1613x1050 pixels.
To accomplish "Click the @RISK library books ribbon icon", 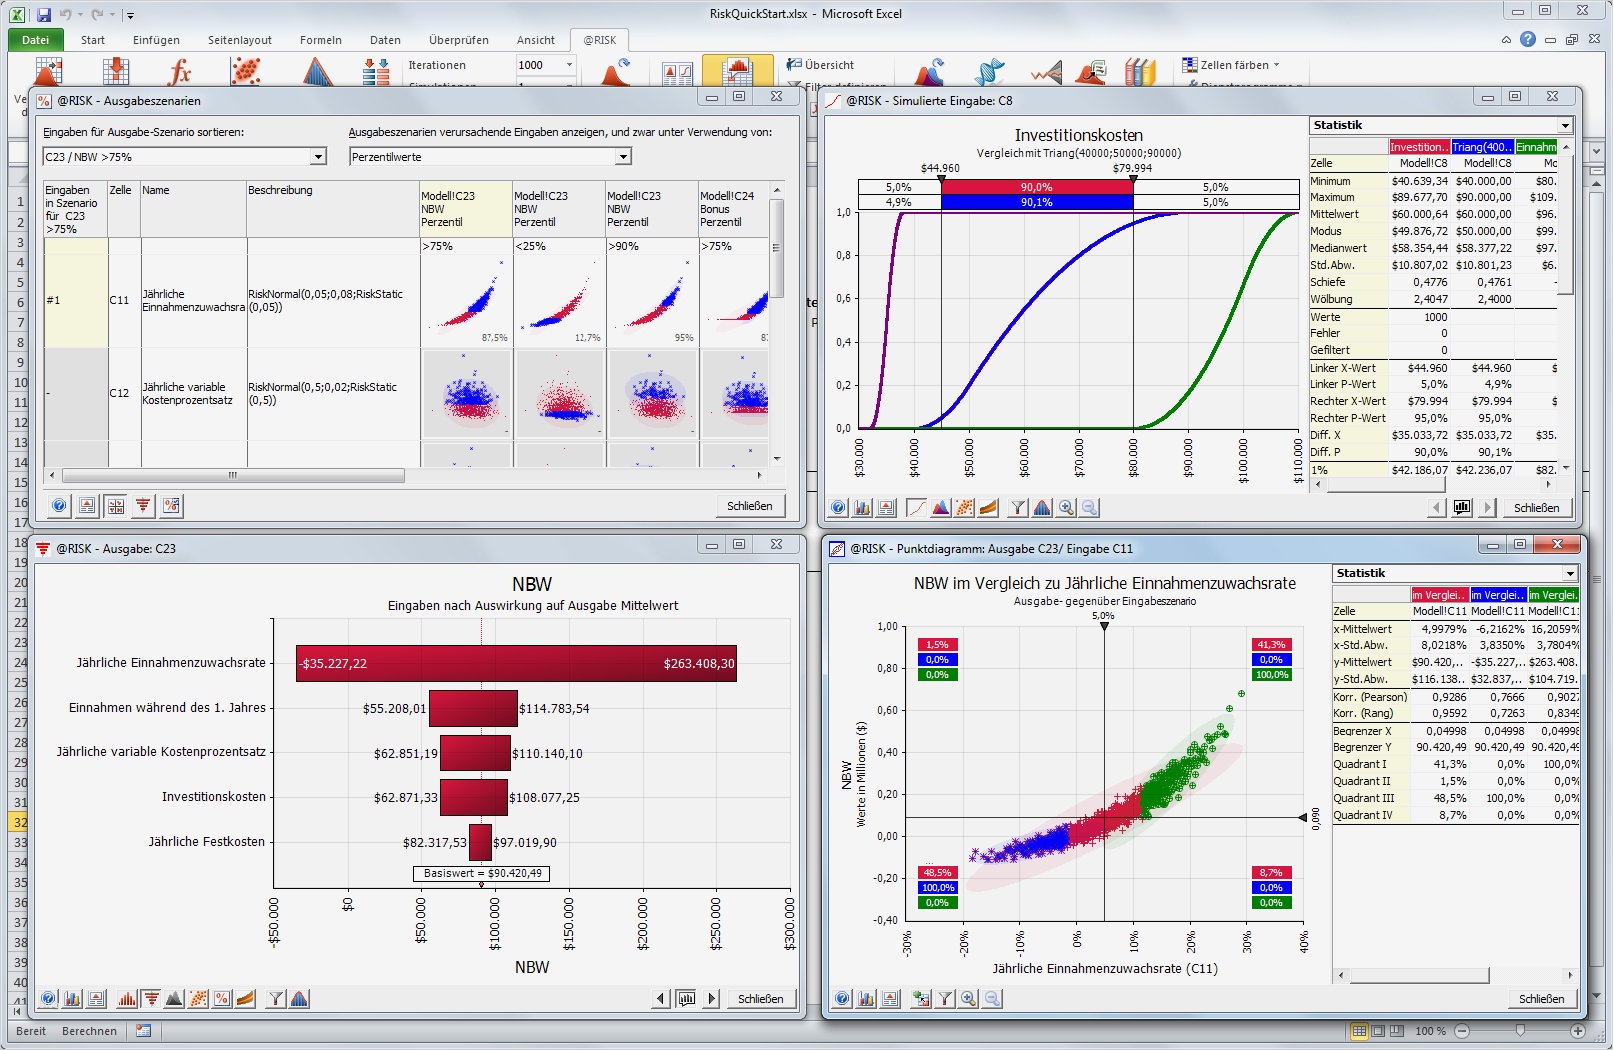I will pyautogui.click(x=1139, y=72).
